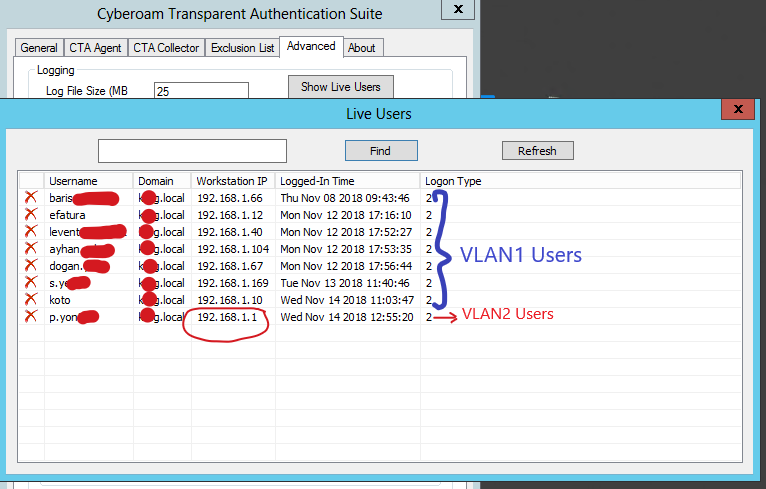Click IP address 192.168.1.40
This screenshot has width=766, height=489.
[230, 232]
